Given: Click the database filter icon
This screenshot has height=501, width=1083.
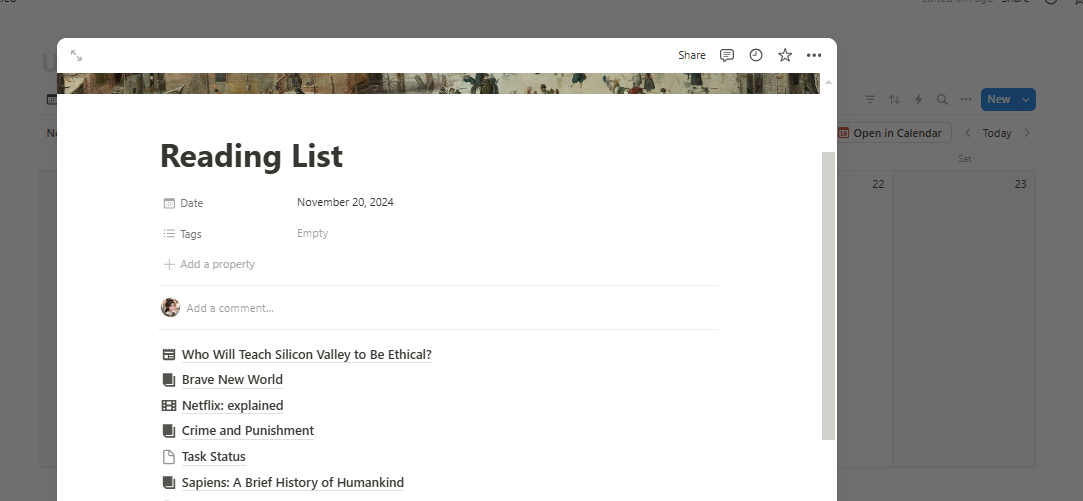Looking at the screenshot, I should (870, 100).
